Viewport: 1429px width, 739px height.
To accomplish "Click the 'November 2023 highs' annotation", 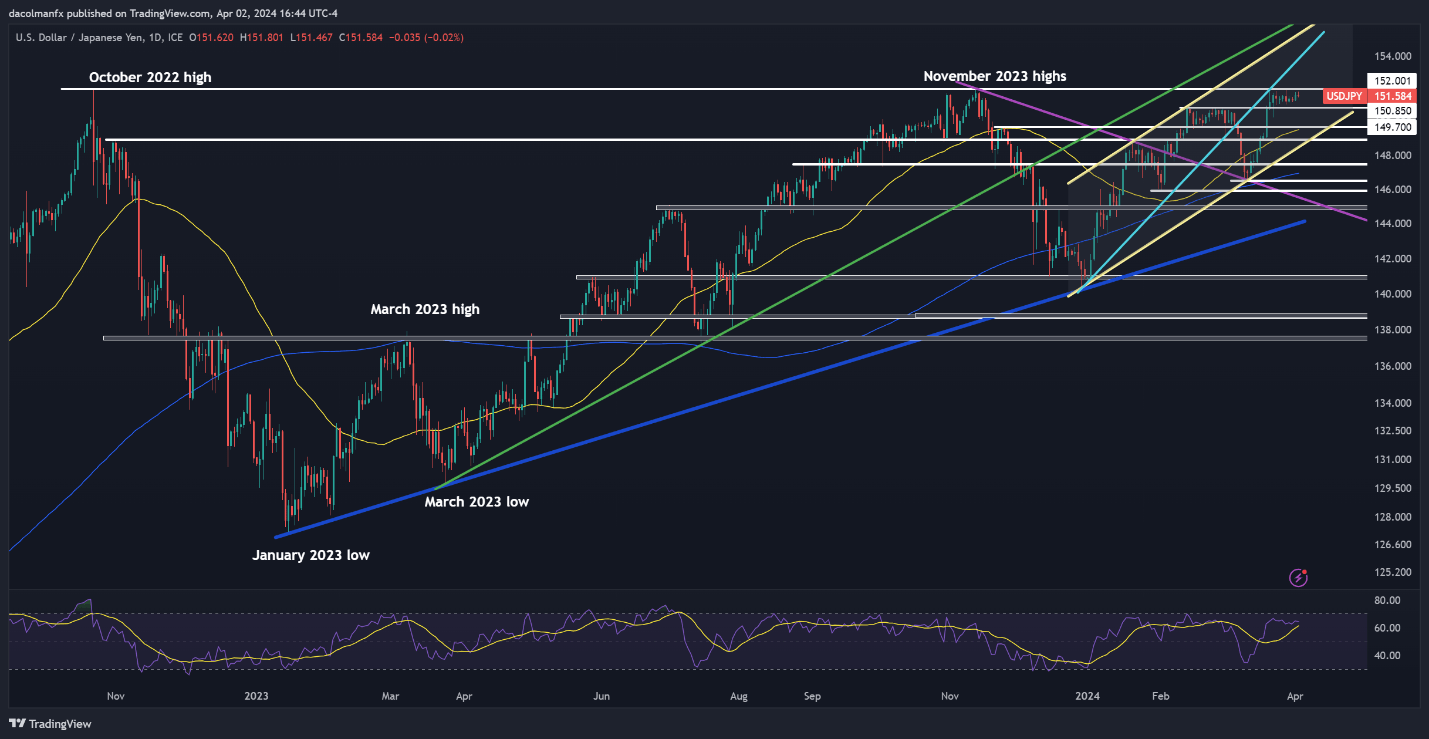I will coord(995,76).
